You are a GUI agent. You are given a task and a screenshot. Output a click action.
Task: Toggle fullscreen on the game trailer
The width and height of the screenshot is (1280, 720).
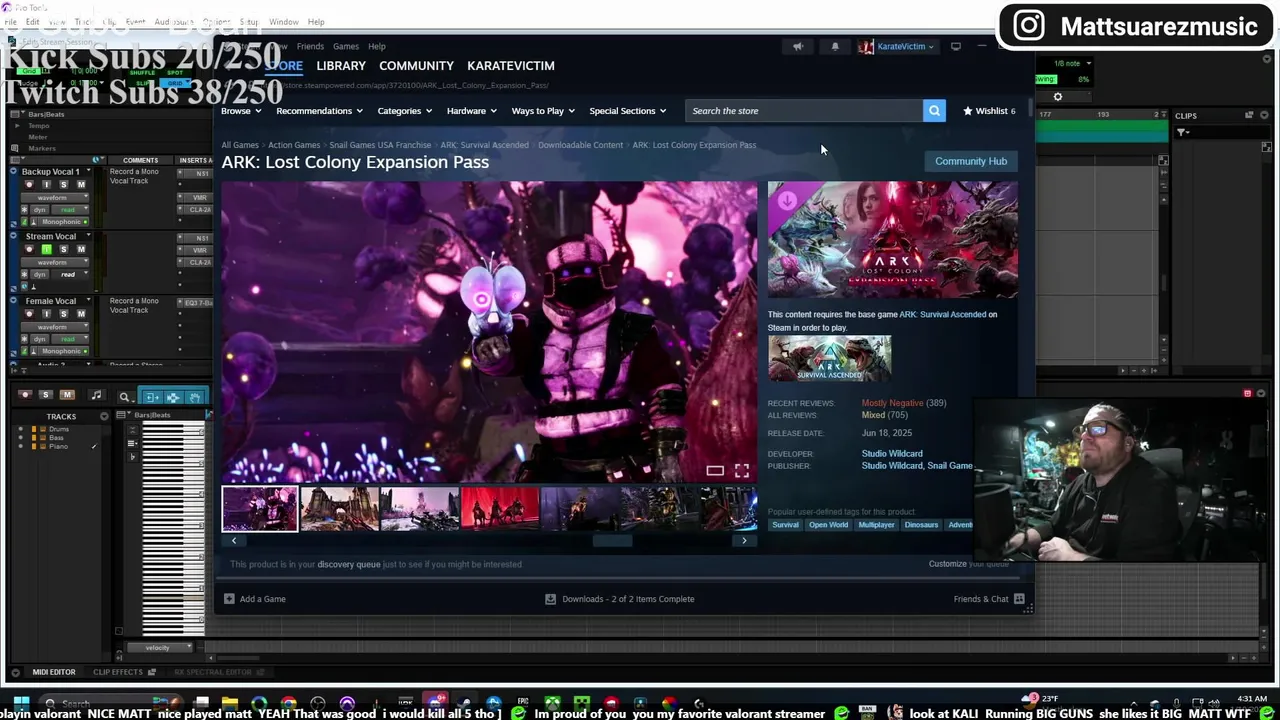click(742, 470)
